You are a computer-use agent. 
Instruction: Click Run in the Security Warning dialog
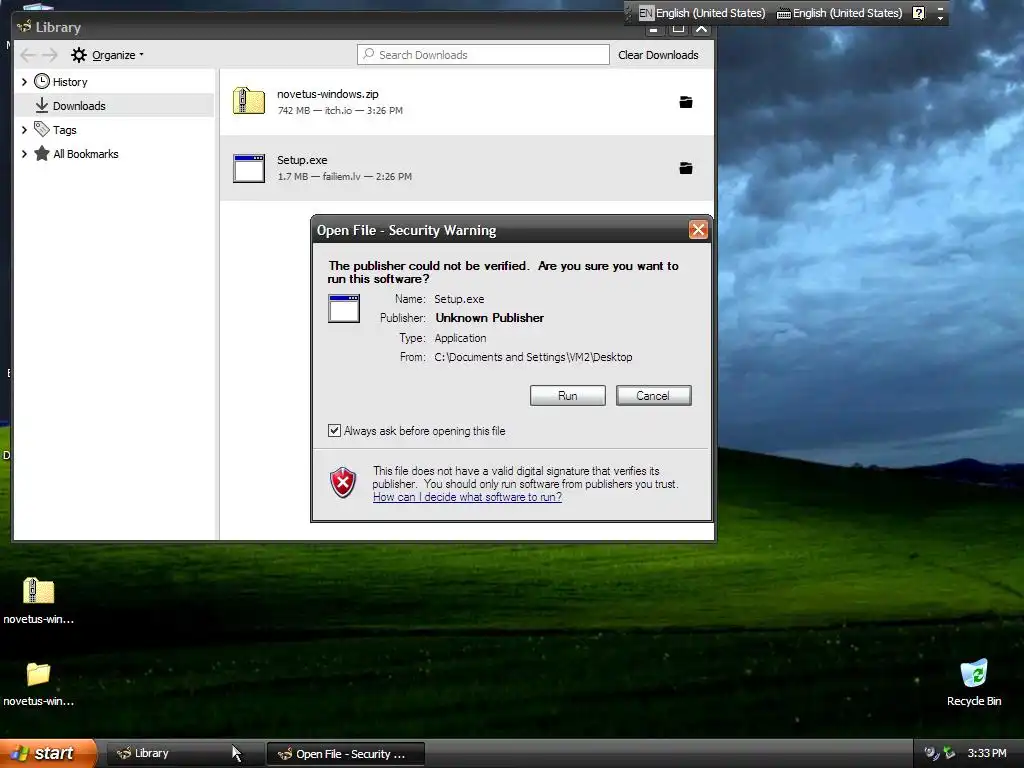click(568, 396)
